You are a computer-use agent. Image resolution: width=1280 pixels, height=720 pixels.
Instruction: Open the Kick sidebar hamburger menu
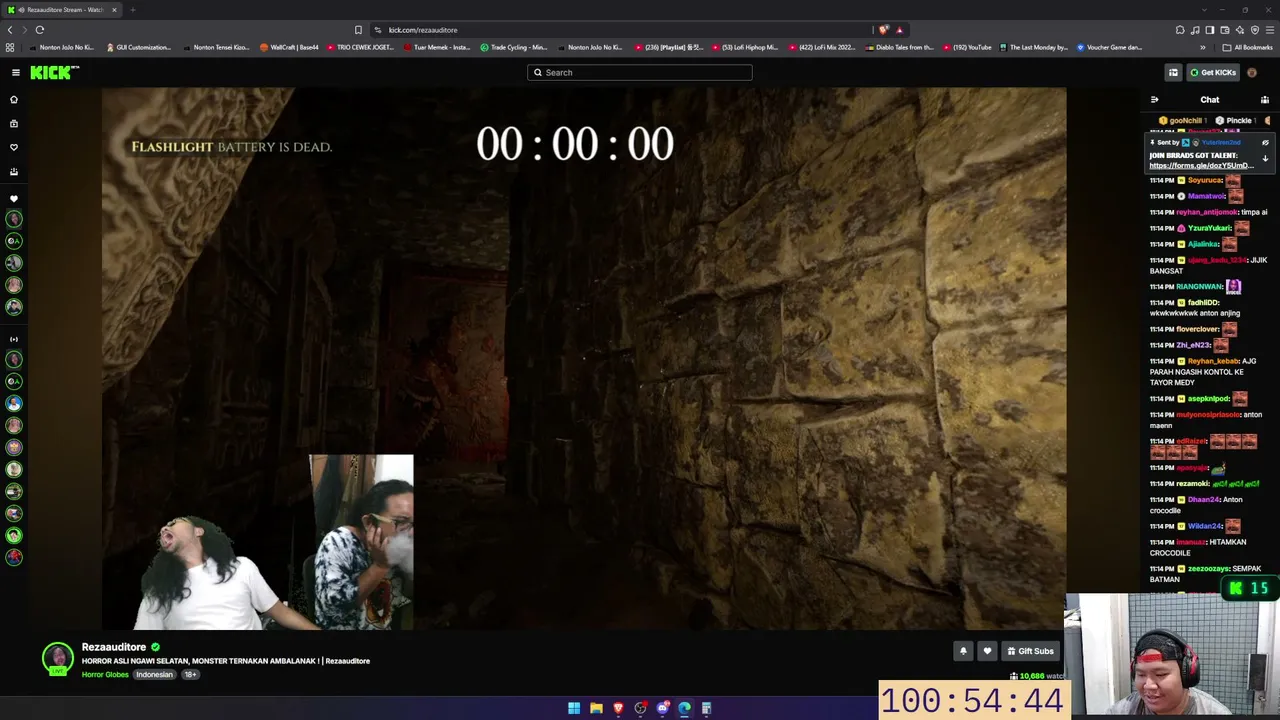pos(16,72)
